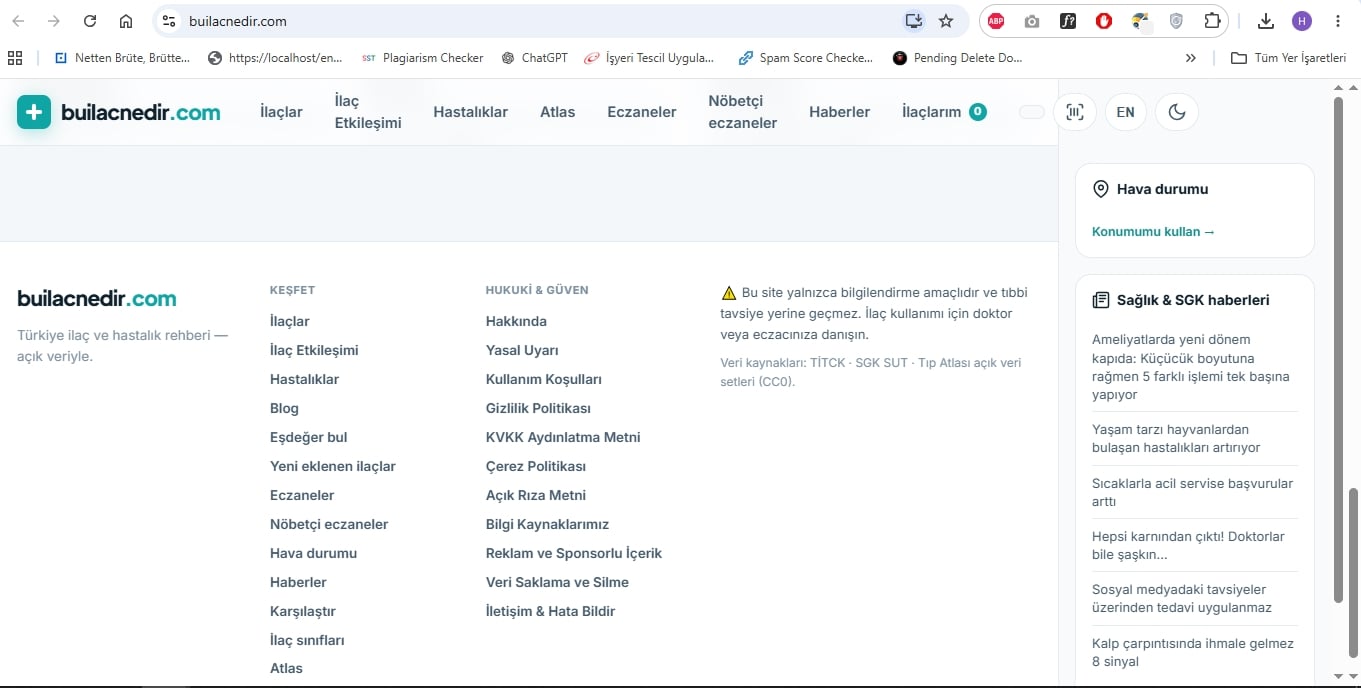
Task: Toggle dark mode with the moon icon
Action: 1177,112
